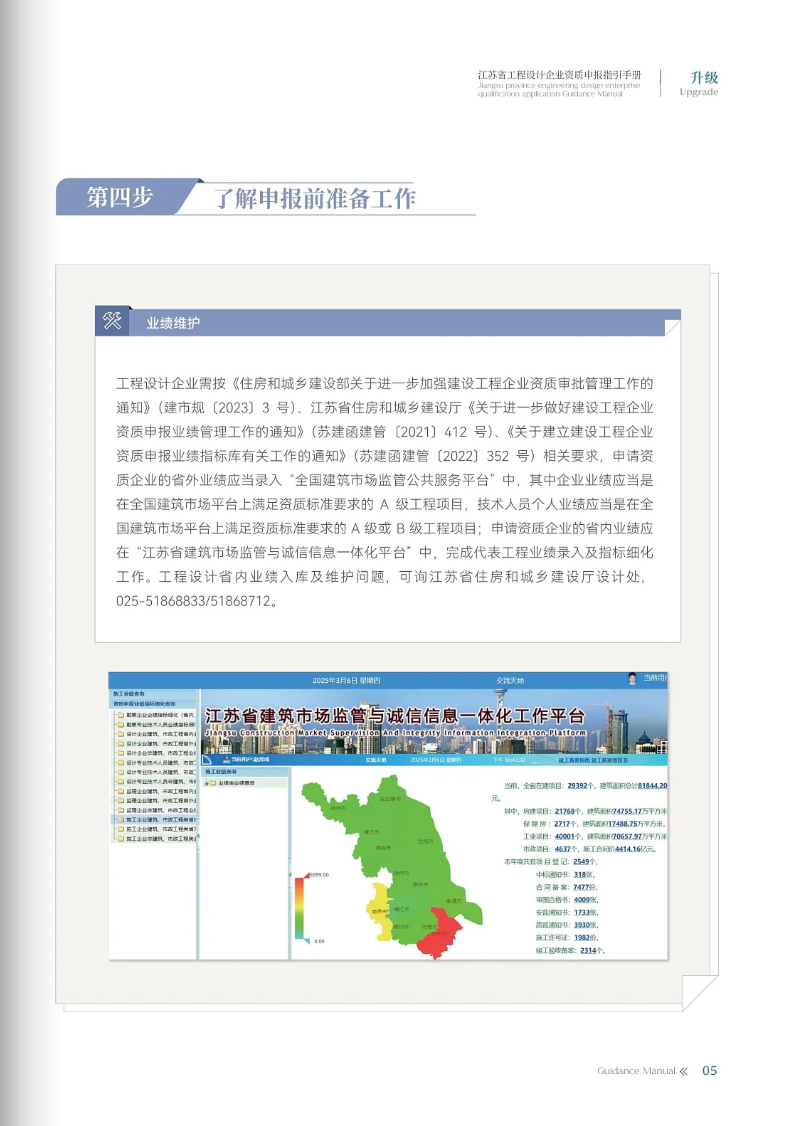Open the 4009 审图合格书 link
The width and height of the screenshot is (790, 1126).
(581, 900)
